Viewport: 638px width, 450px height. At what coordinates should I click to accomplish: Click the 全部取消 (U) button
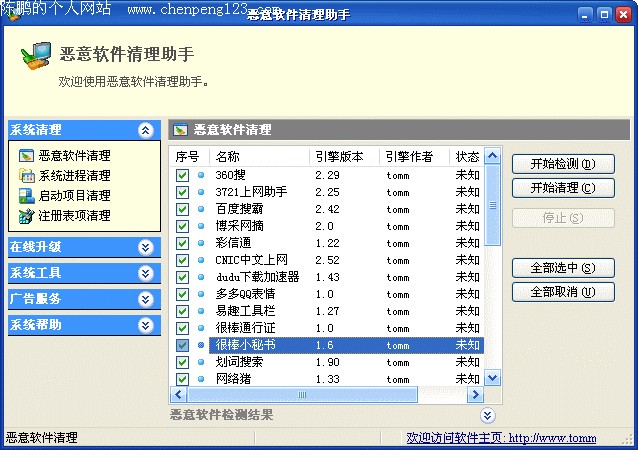(563, 292)
